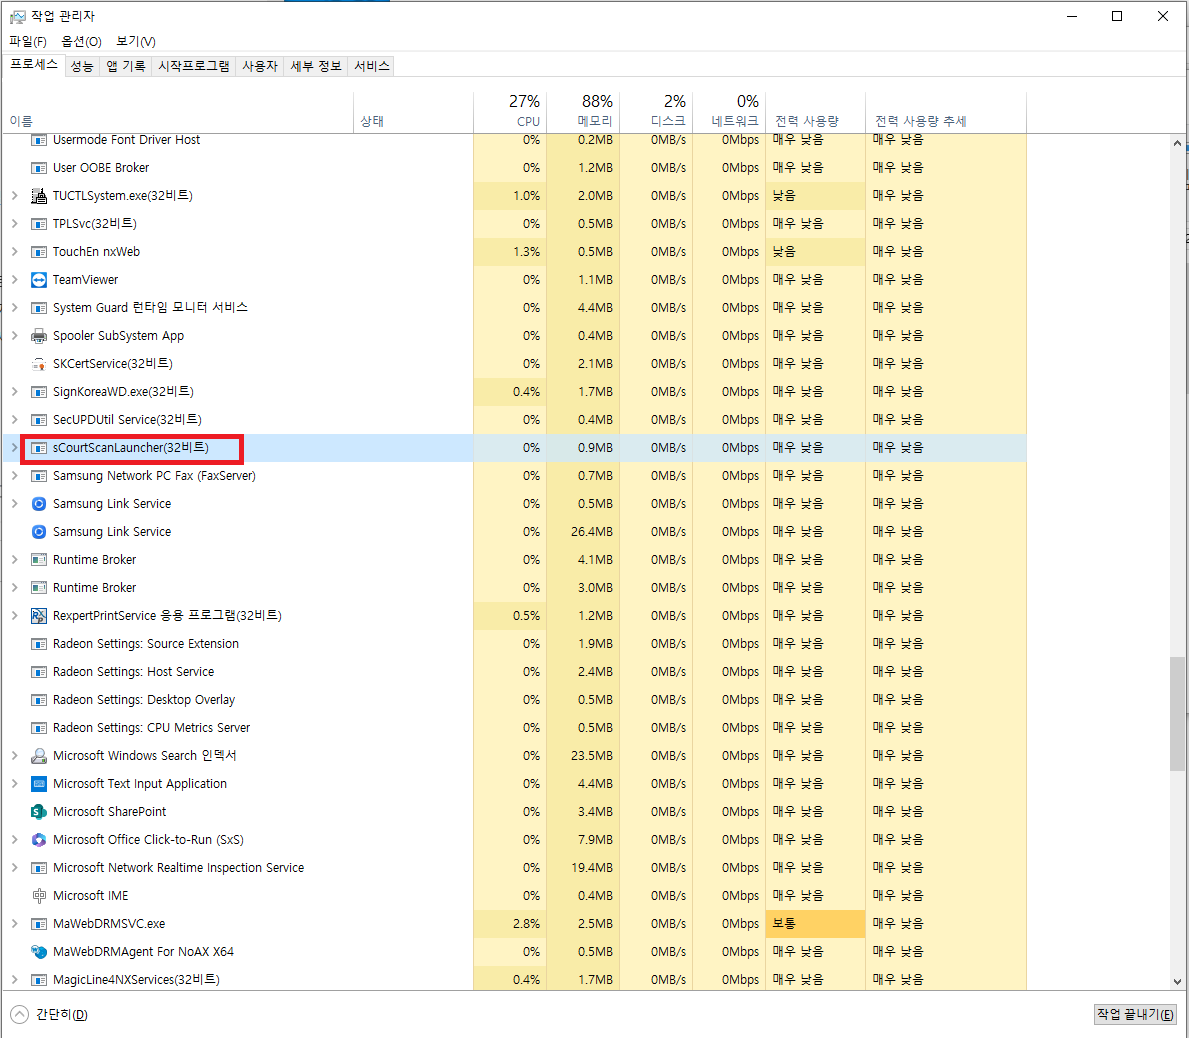The image size is (1189, 1038).
Task: Click the Microsoft Network Realtime Inspection Service icon
Action: click(39, 867)
